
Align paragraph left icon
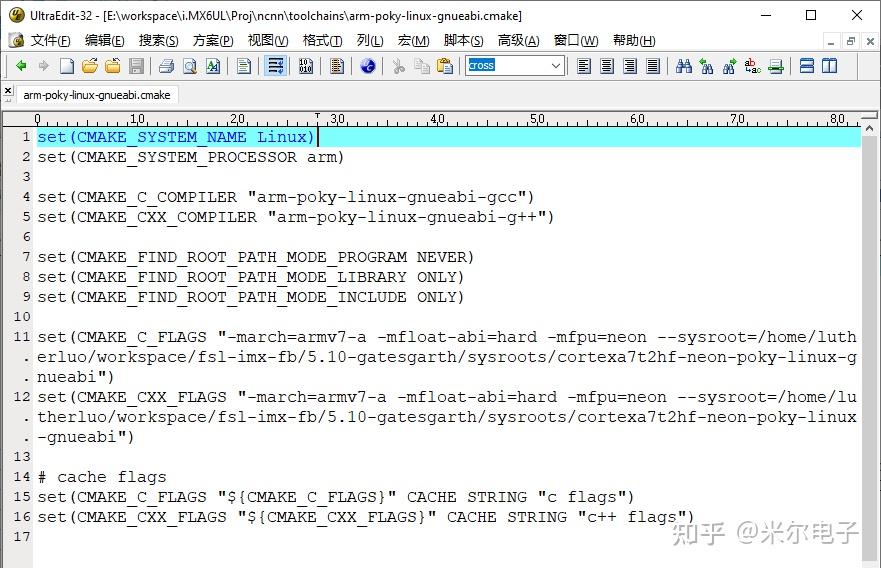[584, 66]
